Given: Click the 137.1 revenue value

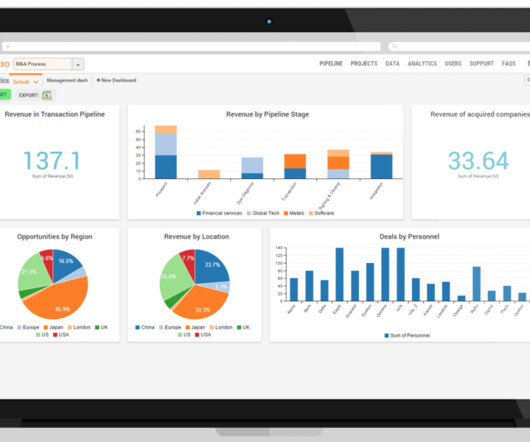Looking at the screenshot, I should point(52,161).
